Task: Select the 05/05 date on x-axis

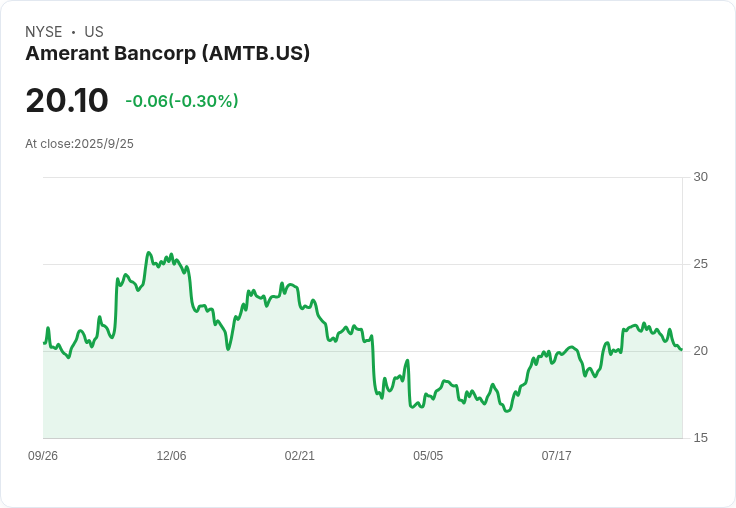Action: pos(428,456)
